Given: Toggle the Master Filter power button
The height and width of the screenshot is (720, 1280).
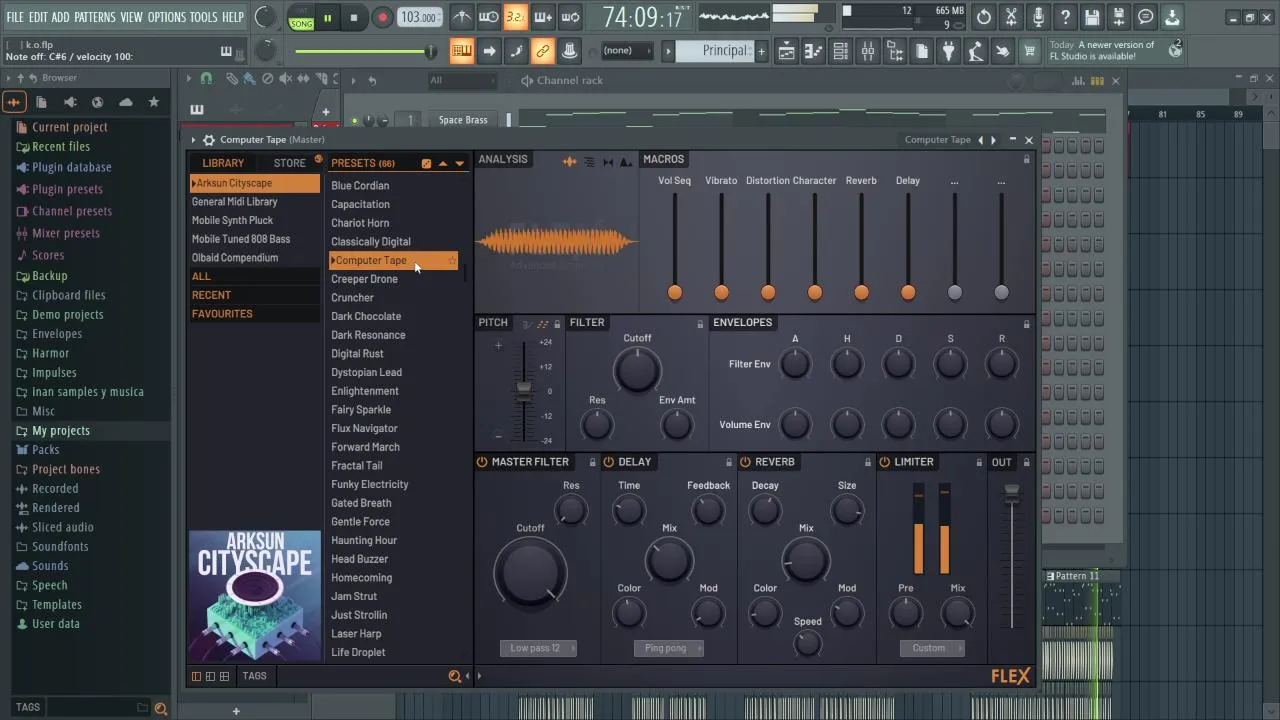Looking at the screenshot, I should (x=482, y=462).
